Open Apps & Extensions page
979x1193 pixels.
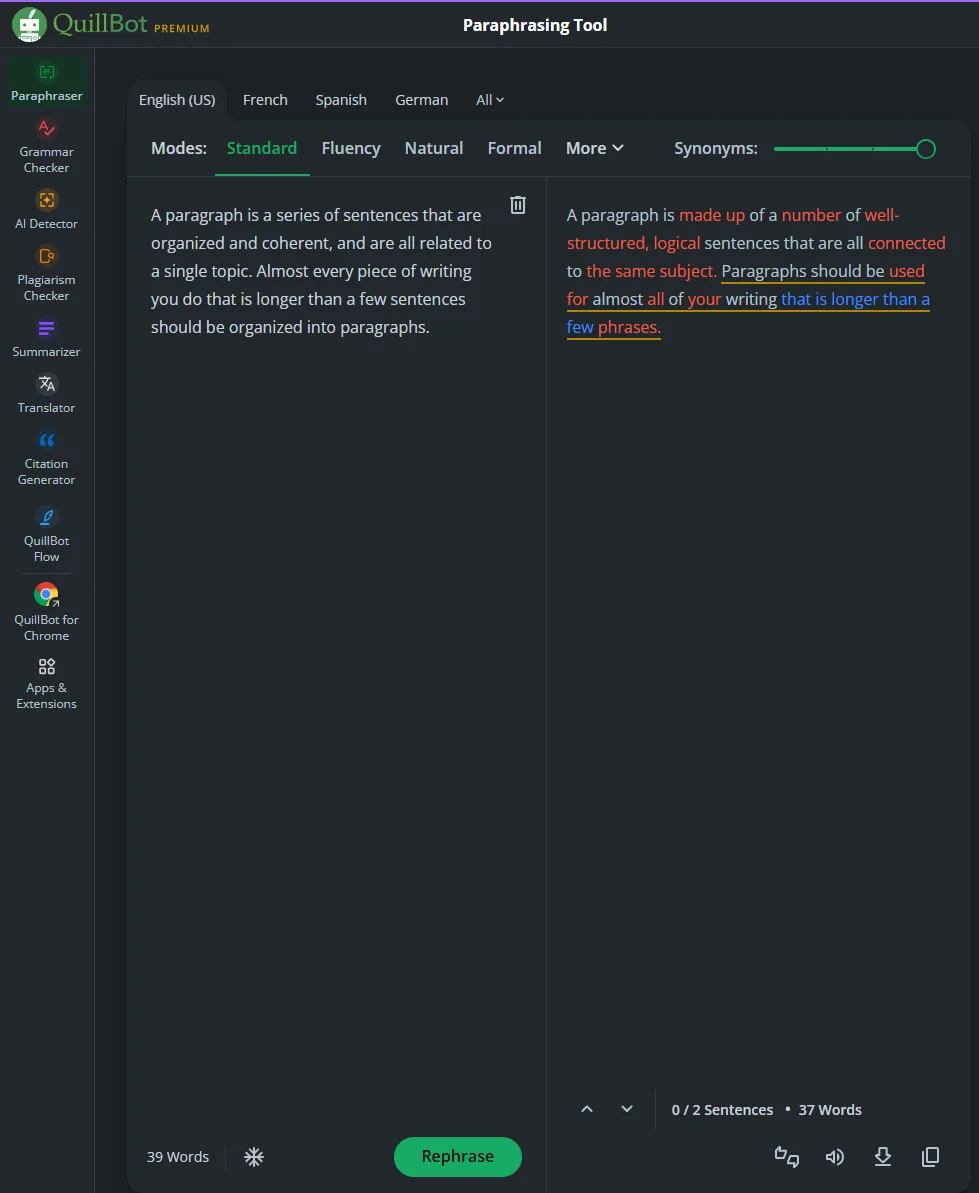point(46,683)
